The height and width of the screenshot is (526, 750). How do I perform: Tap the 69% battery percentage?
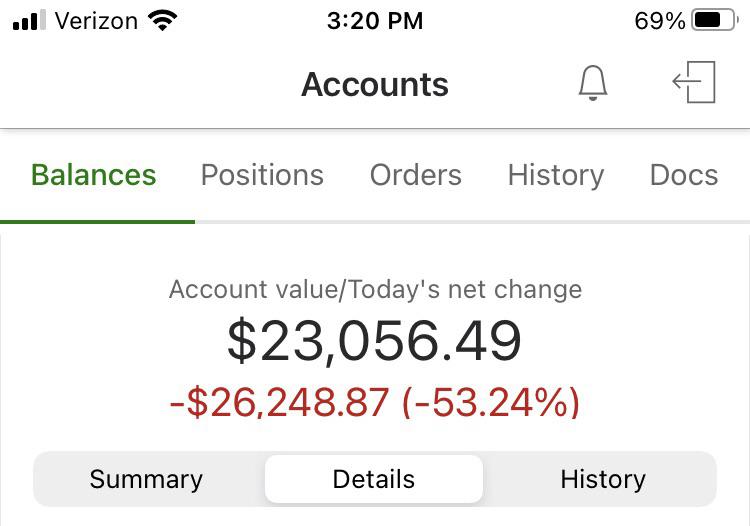pos(660,21)
